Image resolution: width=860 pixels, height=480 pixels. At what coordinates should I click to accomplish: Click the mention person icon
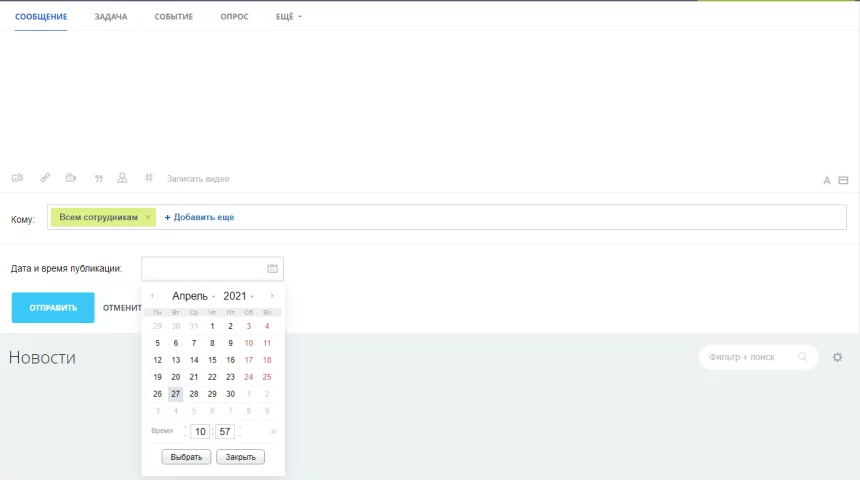pyautogui.click(x=122, y=178)
